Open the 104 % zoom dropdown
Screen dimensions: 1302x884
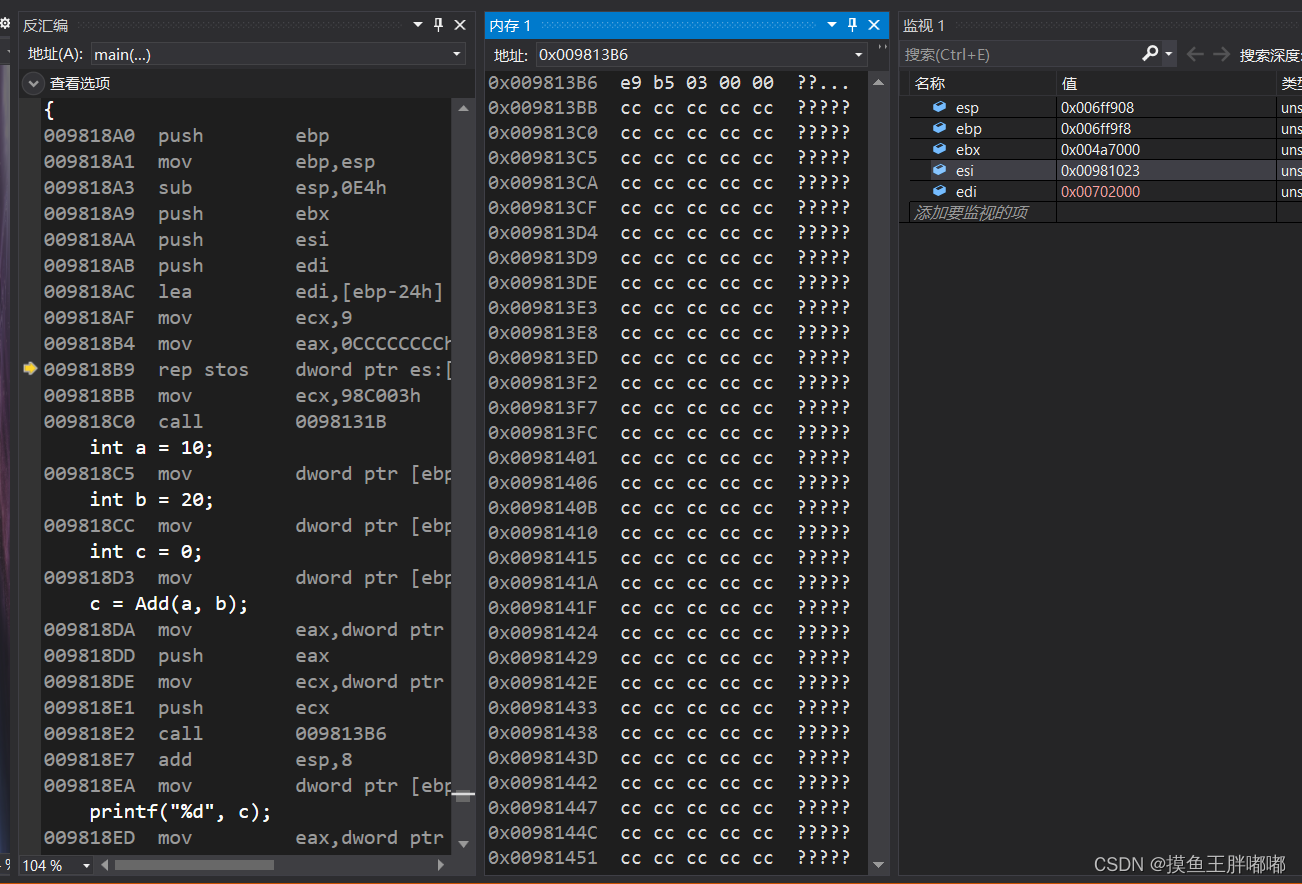86,865
